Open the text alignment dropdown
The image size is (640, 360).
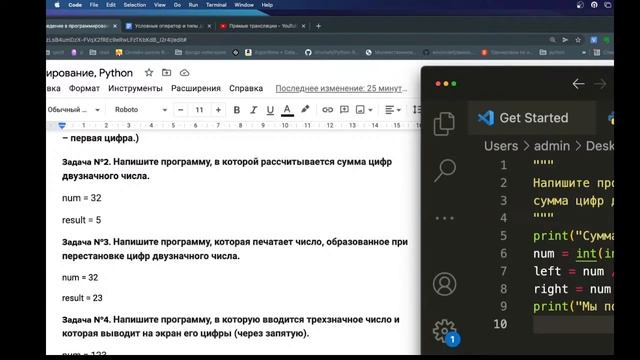393,110
